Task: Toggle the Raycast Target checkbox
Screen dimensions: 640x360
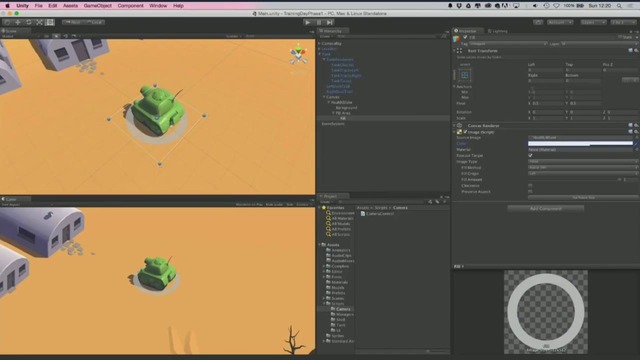Action: (x=530, y=156)
